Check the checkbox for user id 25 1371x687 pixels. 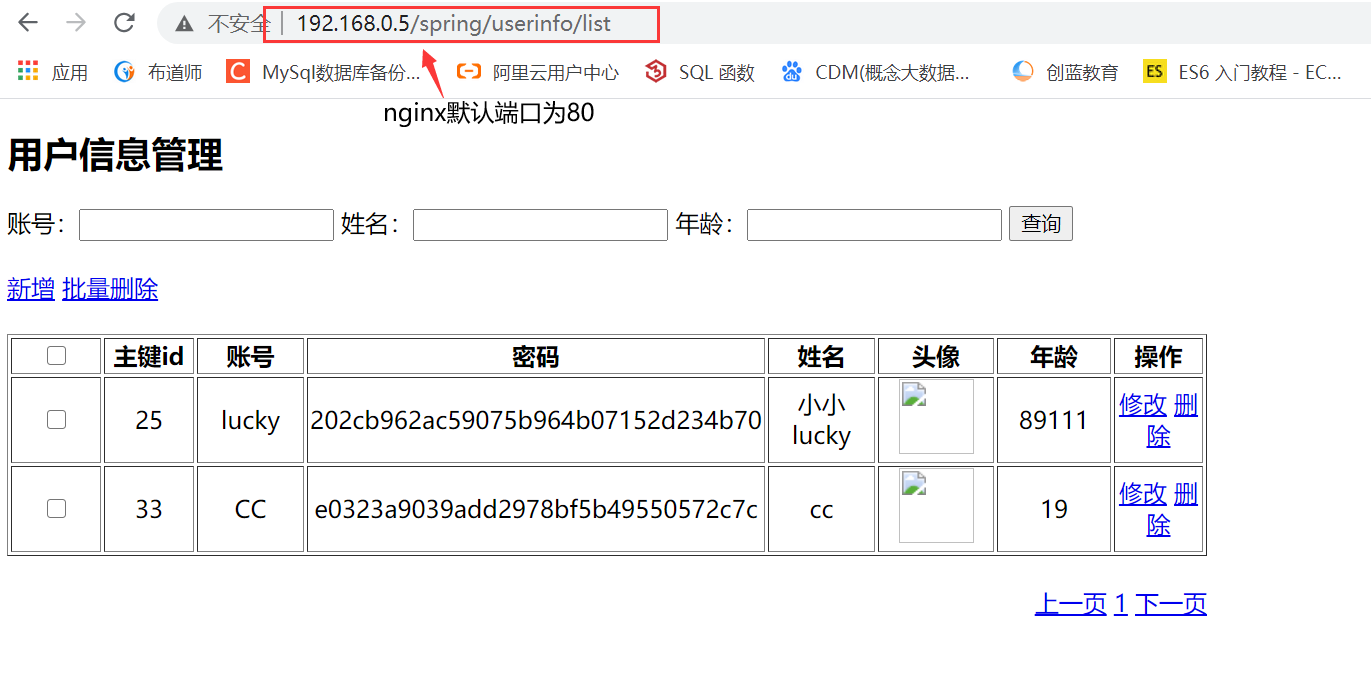click(55, 419)
